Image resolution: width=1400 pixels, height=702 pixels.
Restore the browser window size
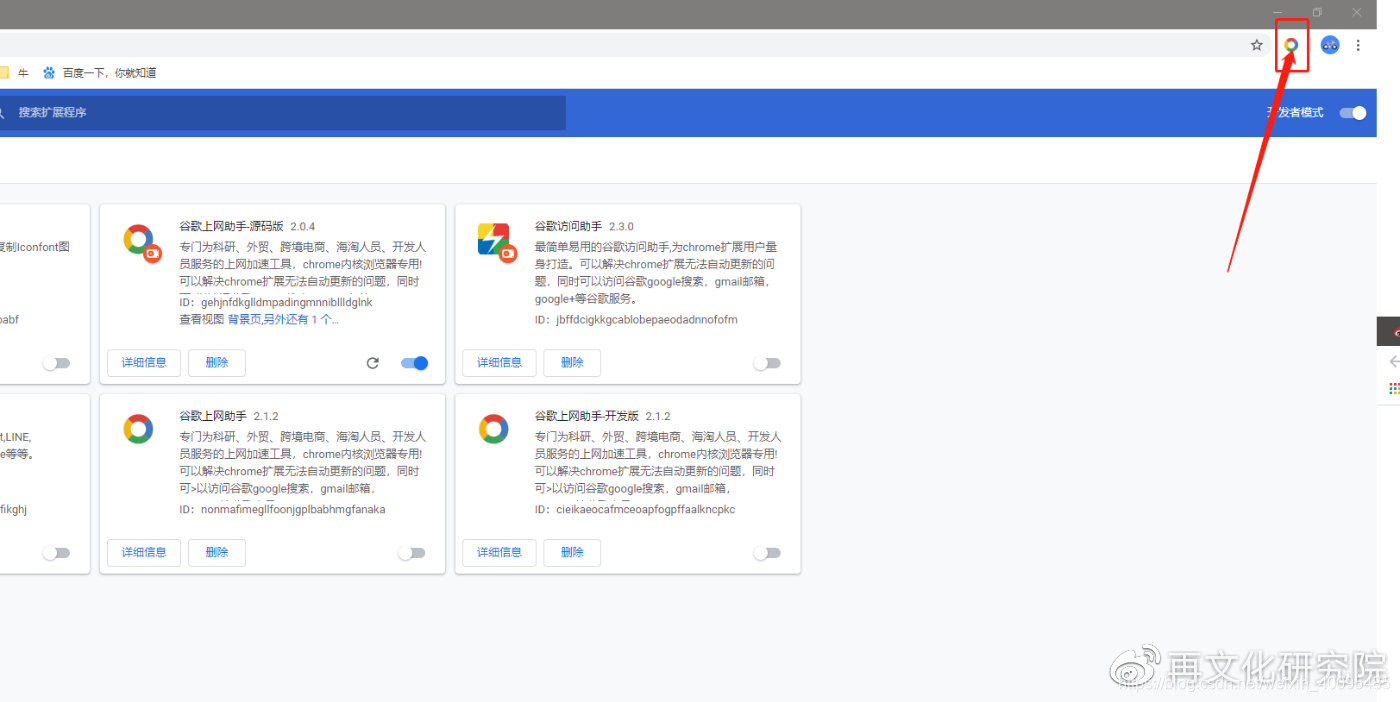[1317, 13]
